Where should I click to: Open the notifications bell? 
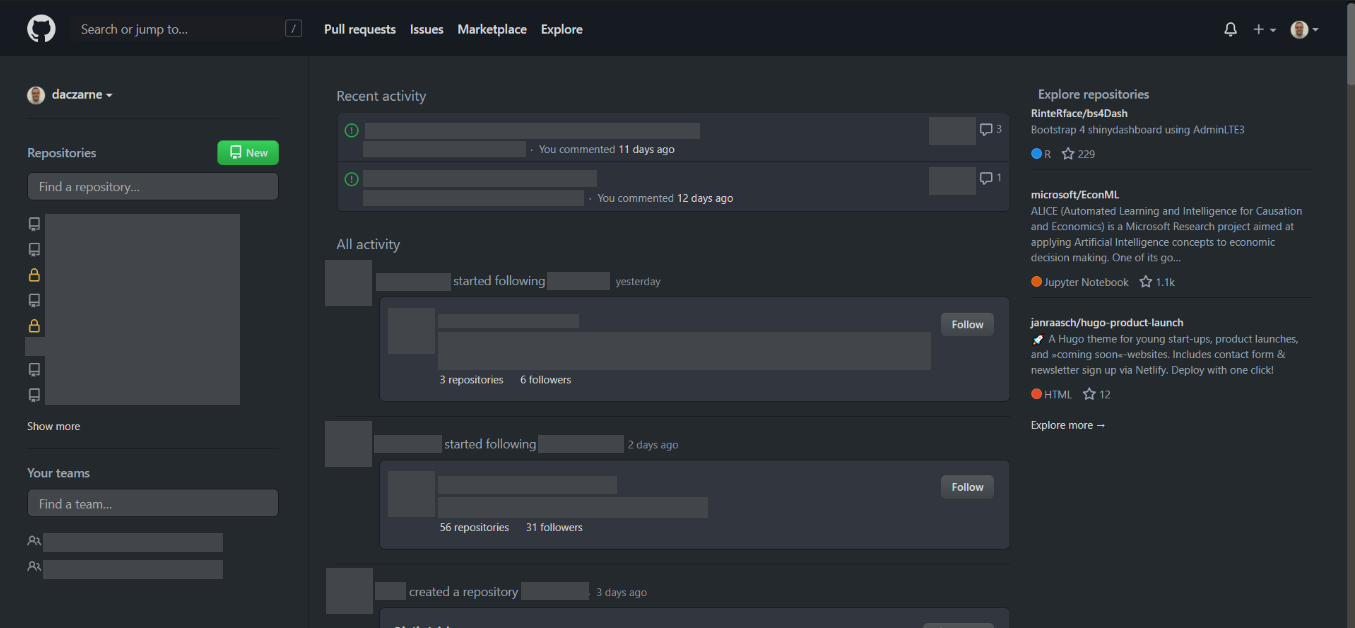[x=1230, y=30]
